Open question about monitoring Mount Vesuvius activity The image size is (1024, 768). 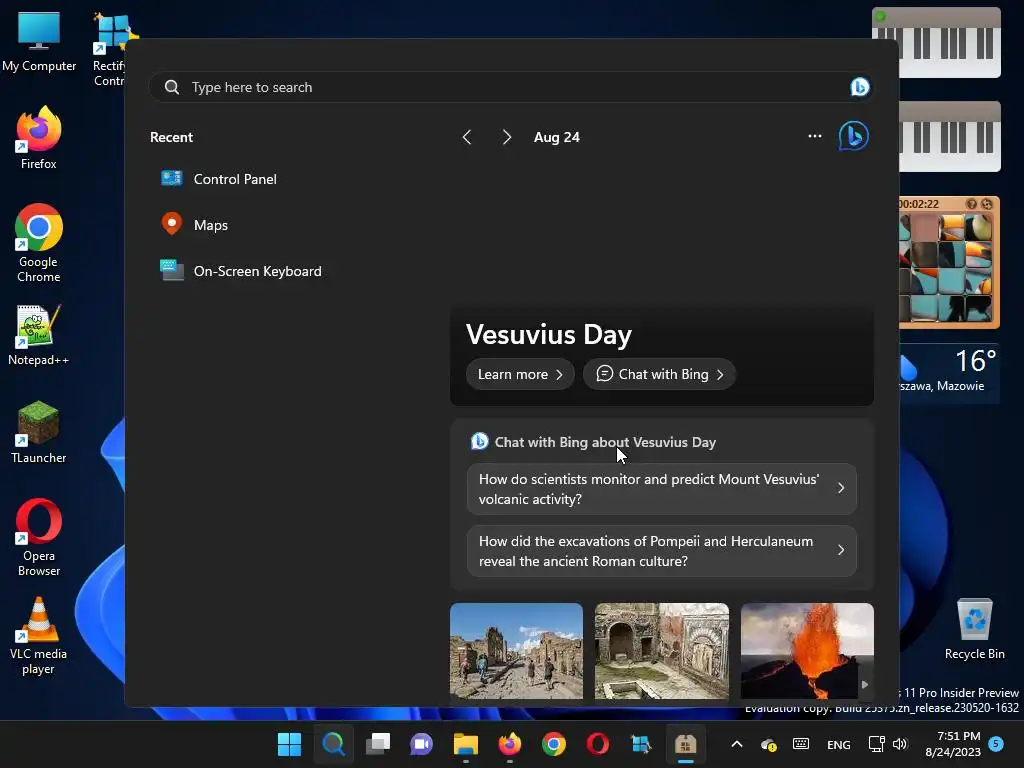click(x=662, y=489)
